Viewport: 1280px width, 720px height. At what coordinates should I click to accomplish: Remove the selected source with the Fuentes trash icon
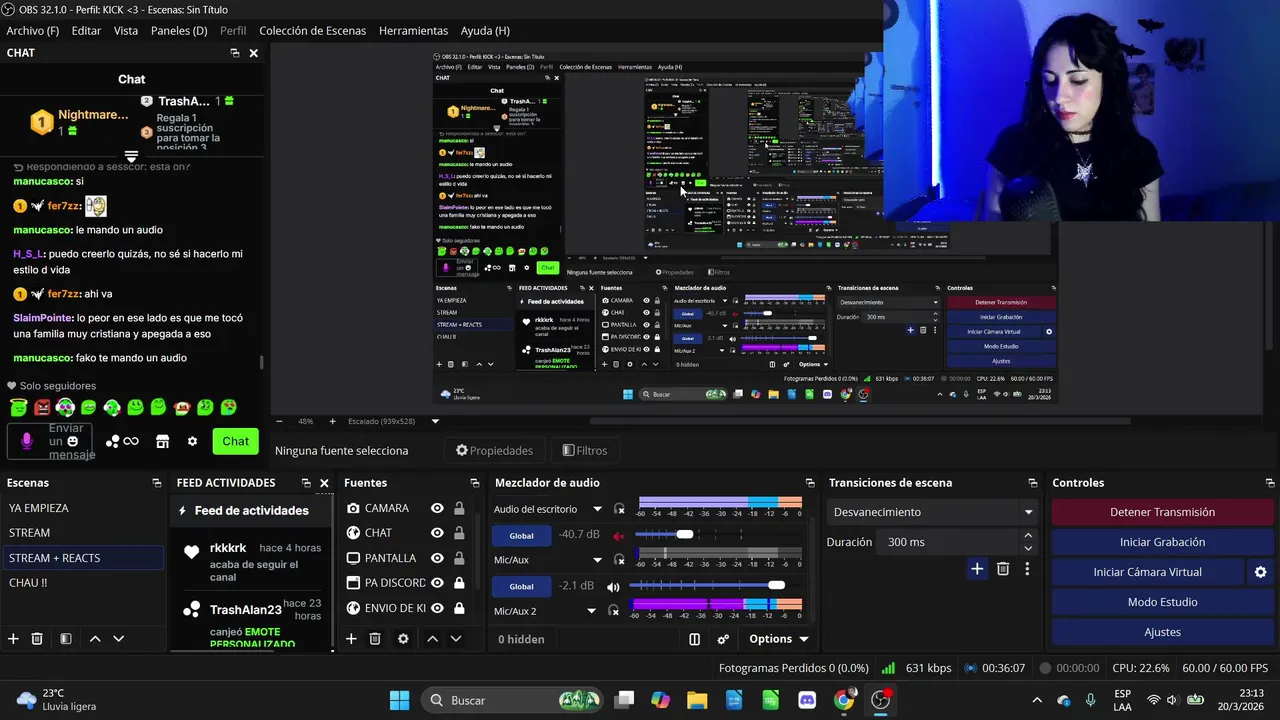pos(375,638)
